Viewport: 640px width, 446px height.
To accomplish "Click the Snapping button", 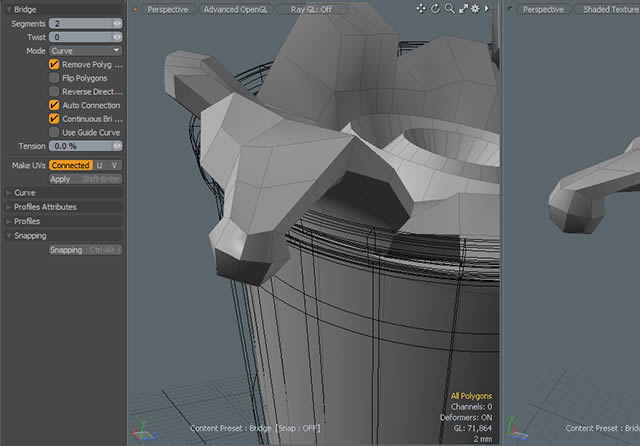I will tap(66, 250).
